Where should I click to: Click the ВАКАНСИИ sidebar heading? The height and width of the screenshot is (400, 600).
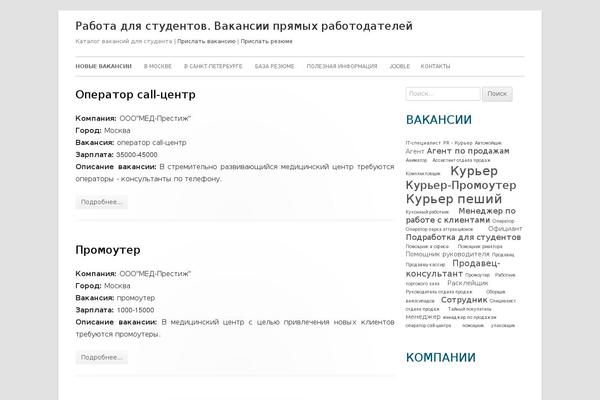(439, 120)
